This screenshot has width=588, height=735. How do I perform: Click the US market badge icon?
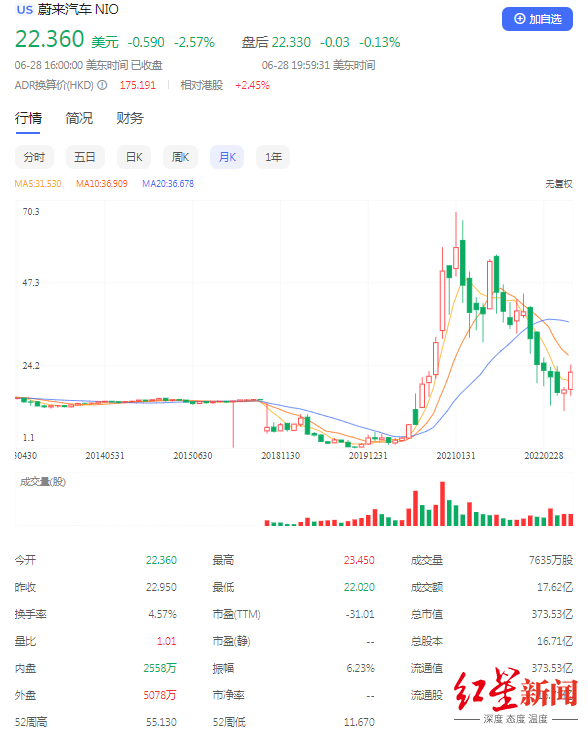(x=24, y=9)
